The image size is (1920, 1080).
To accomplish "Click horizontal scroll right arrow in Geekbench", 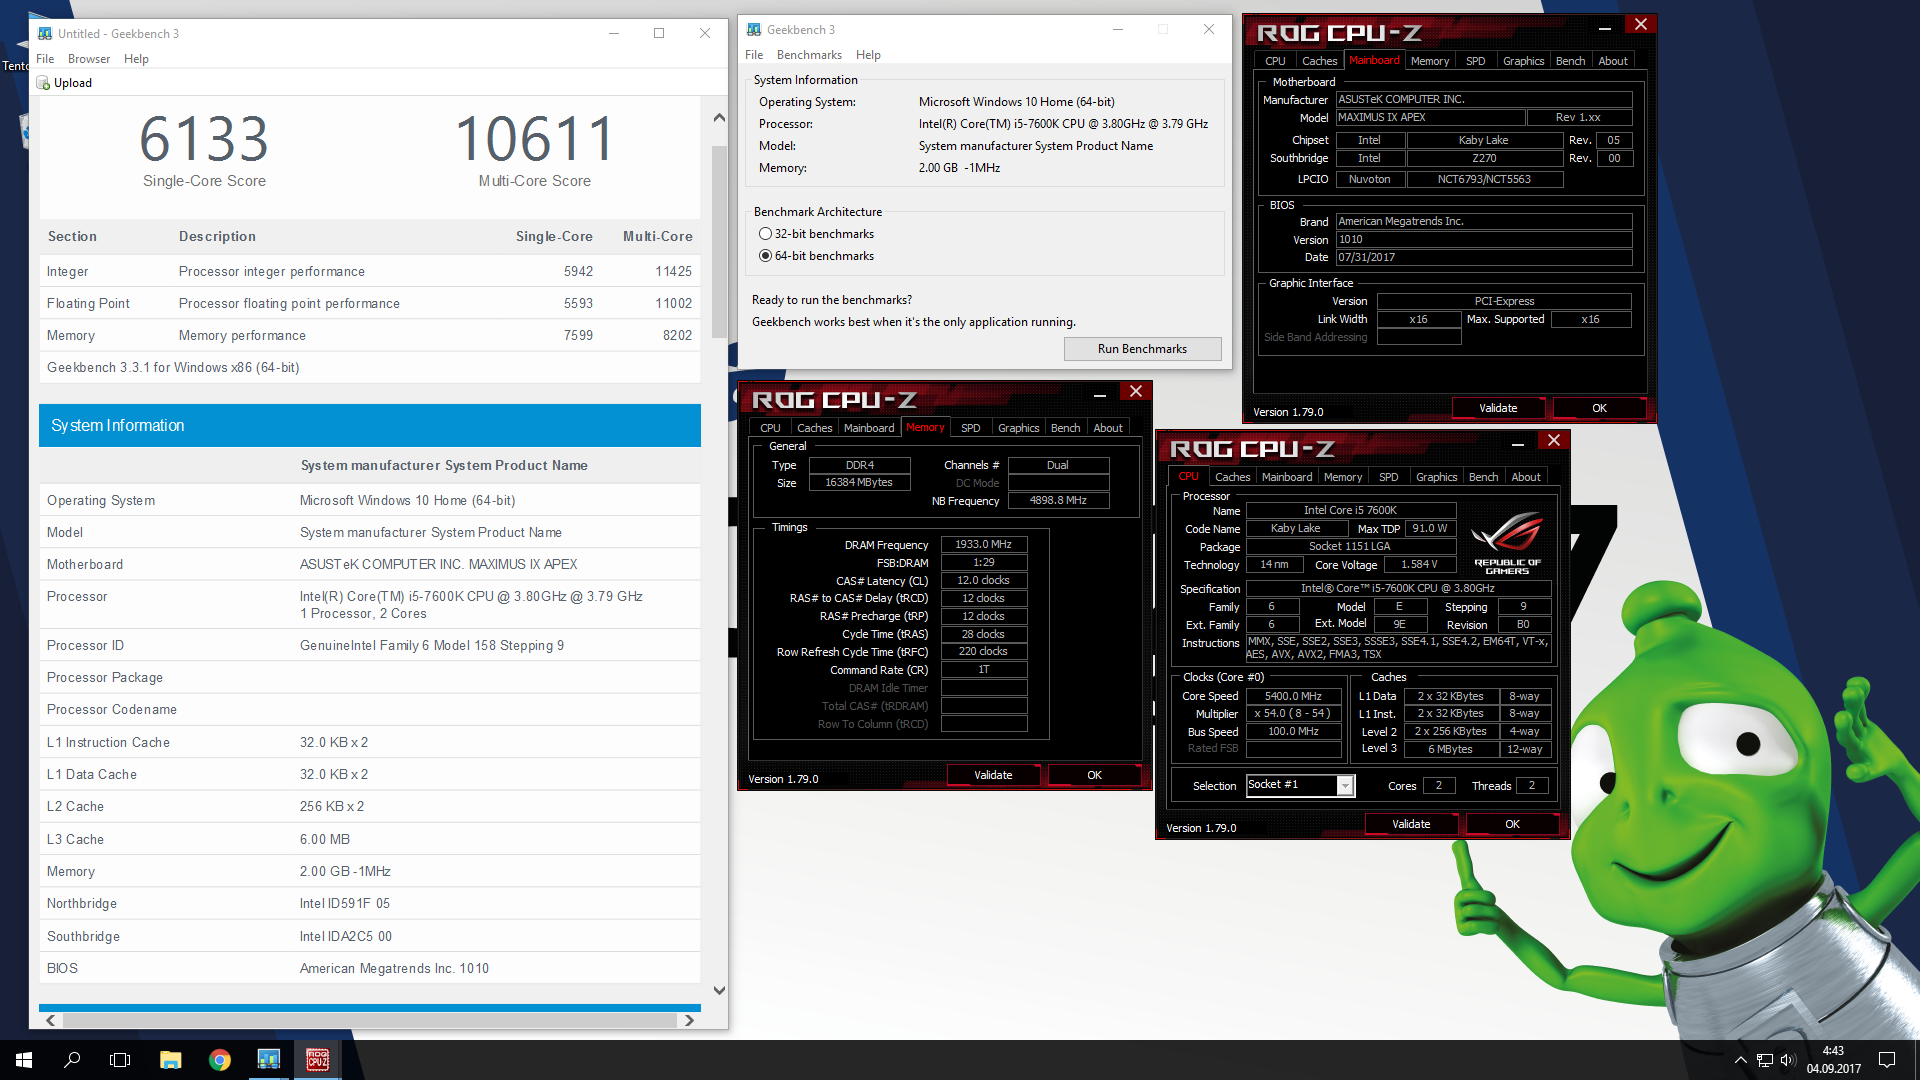I will pos(688,1021).
